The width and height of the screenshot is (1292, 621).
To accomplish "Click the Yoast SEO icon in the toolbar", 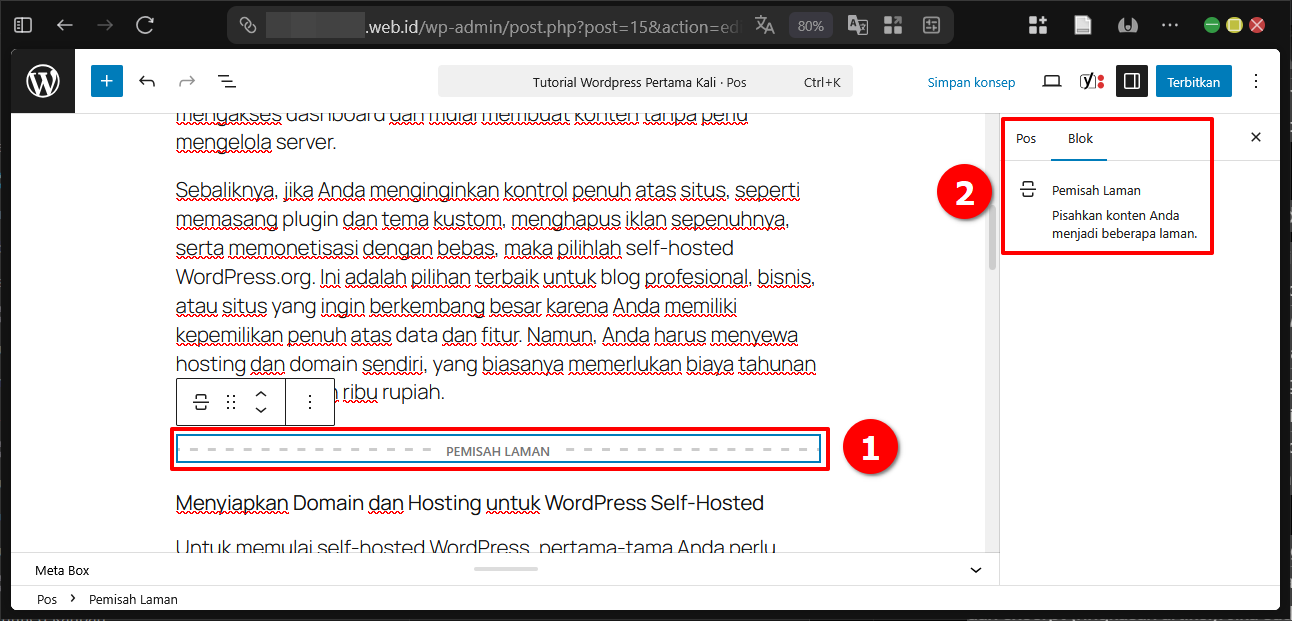I will [1090, 81].
